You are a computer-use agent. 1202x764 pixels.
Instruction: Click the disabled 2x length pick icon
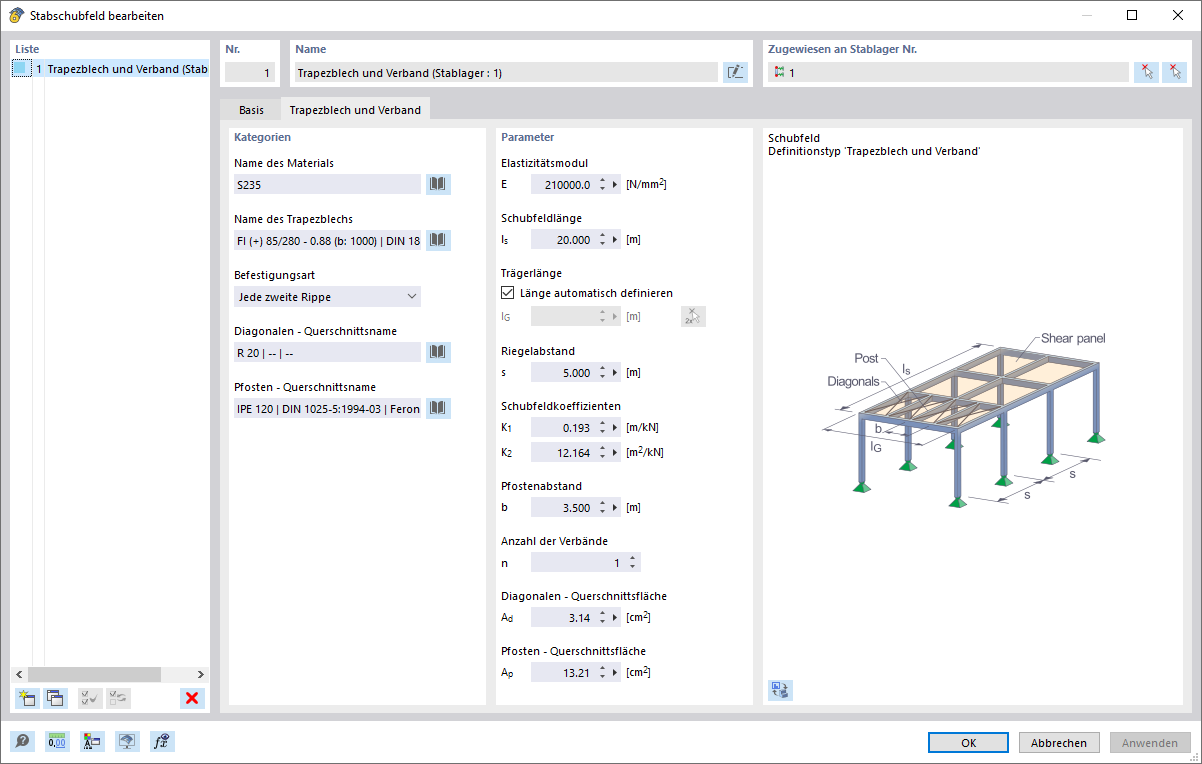coord(693,316)
